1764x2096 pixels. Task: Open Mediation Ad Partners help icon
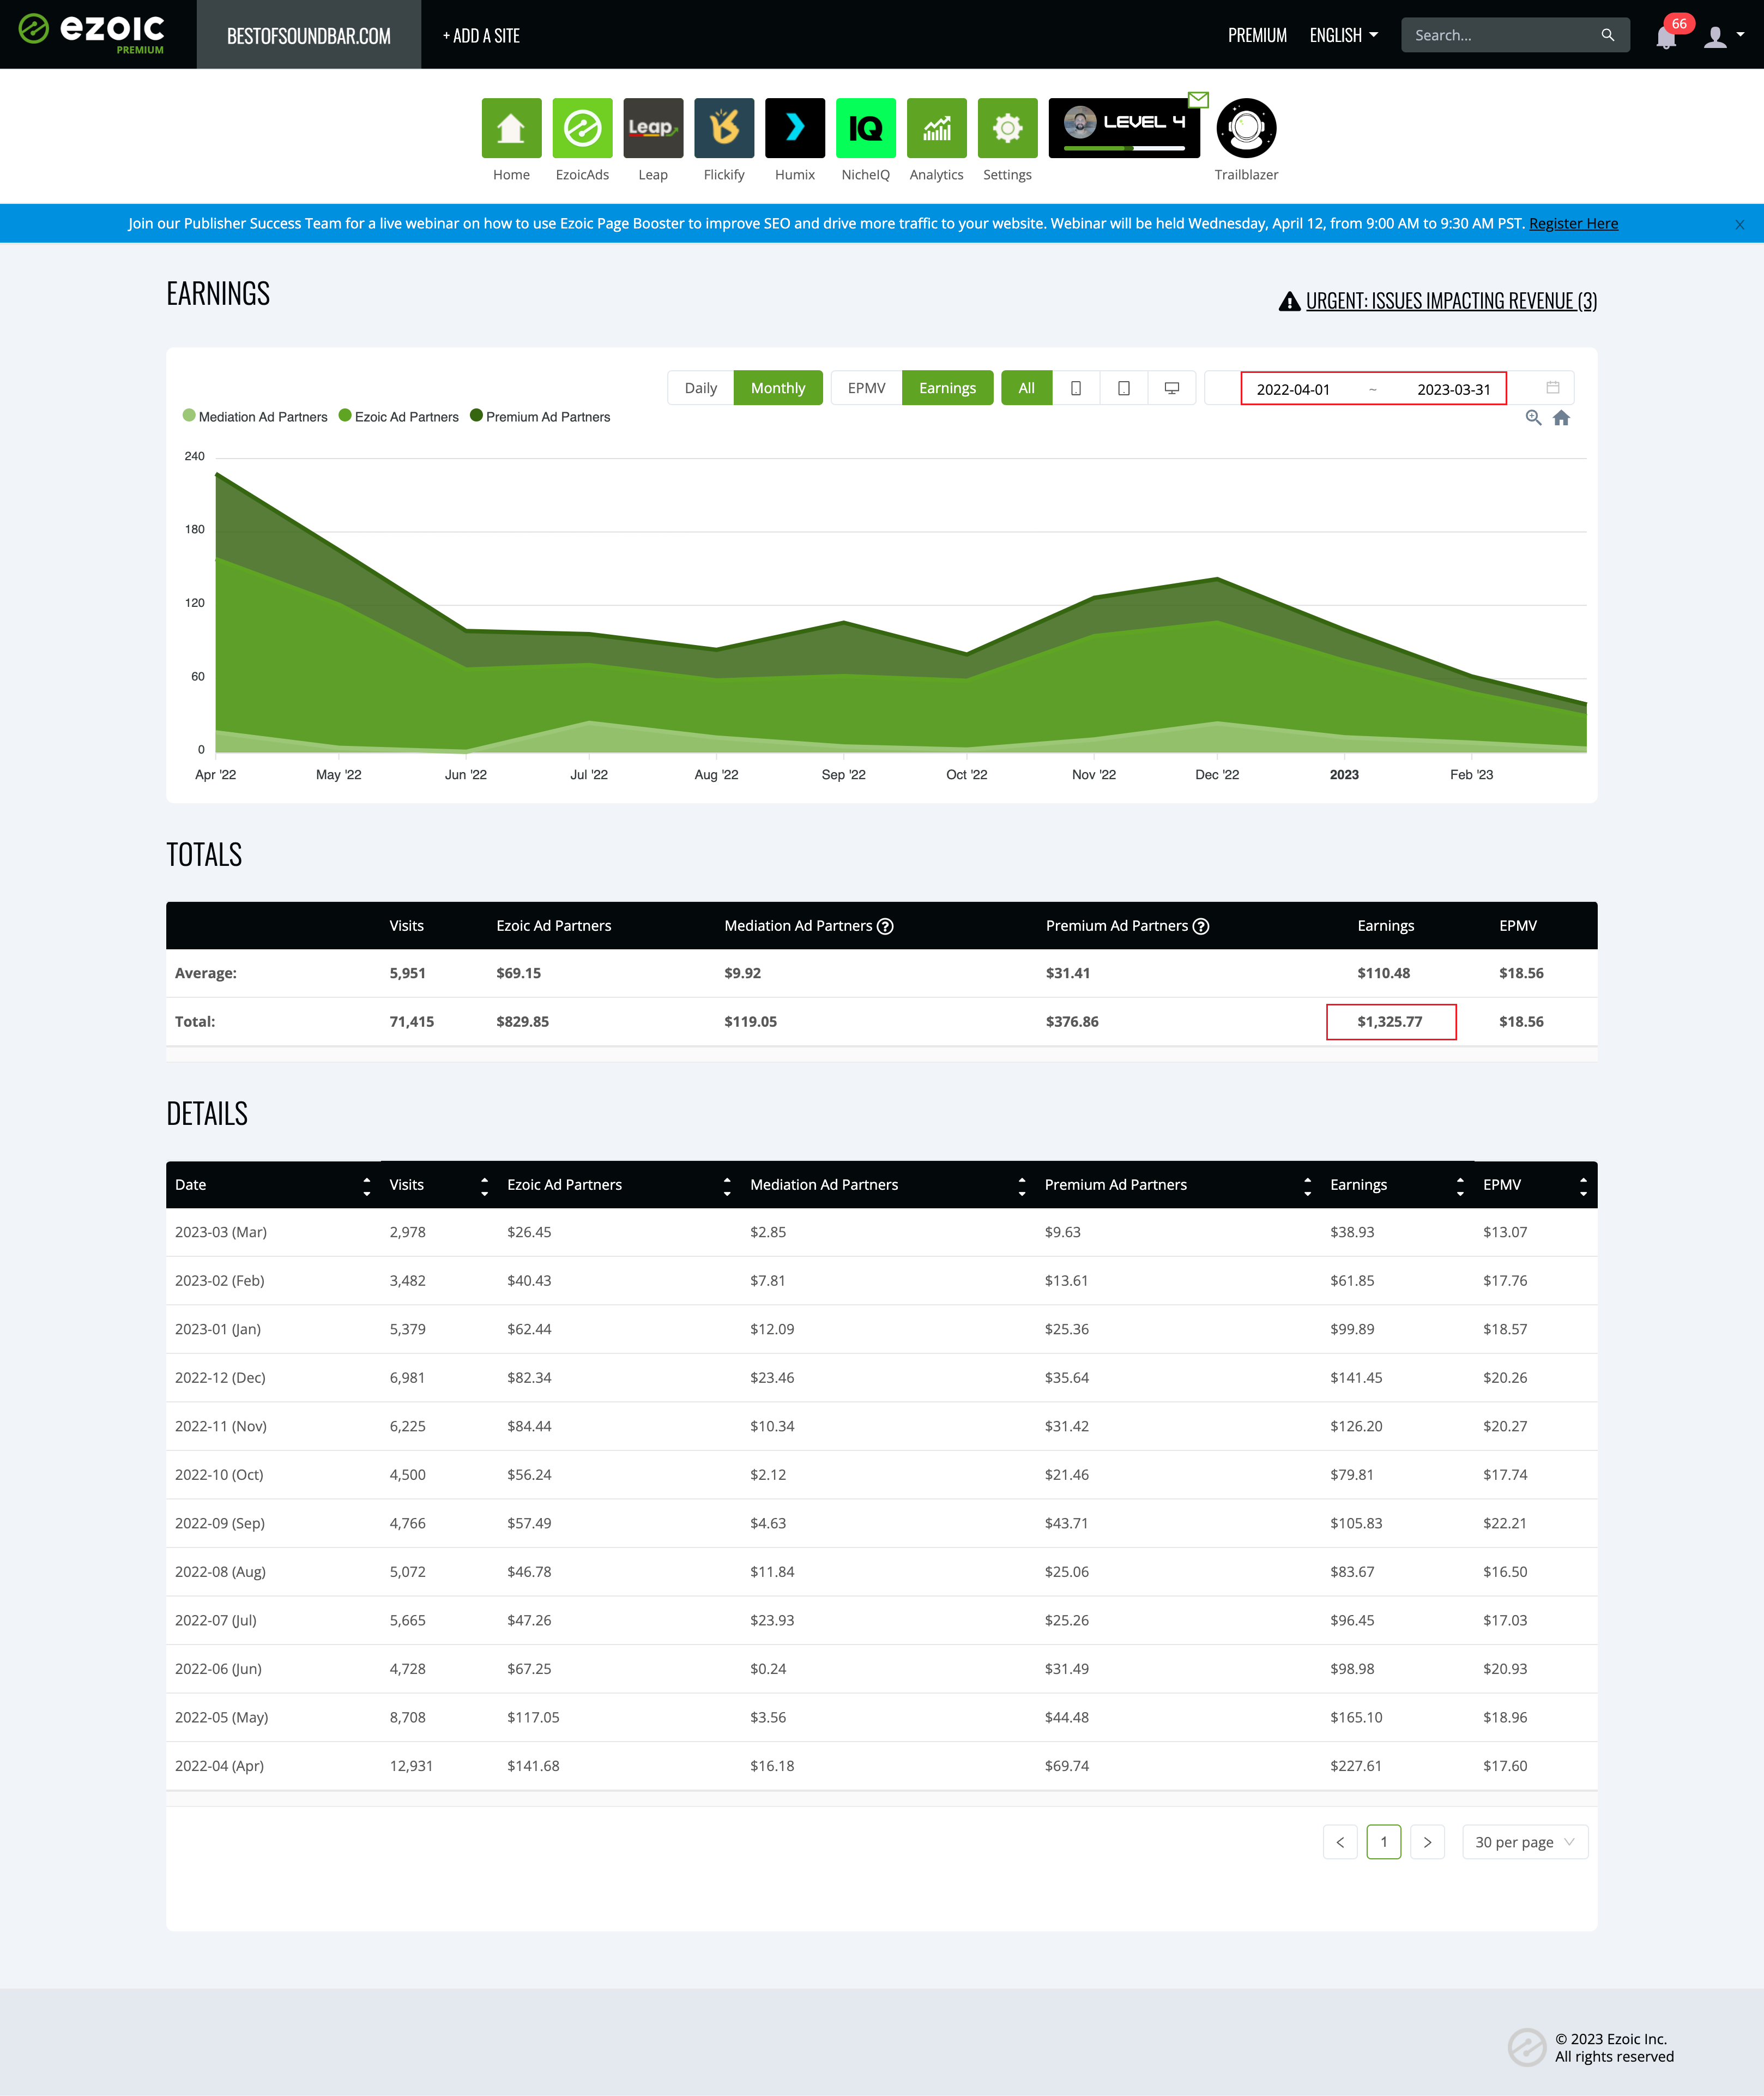pos(885,926)
